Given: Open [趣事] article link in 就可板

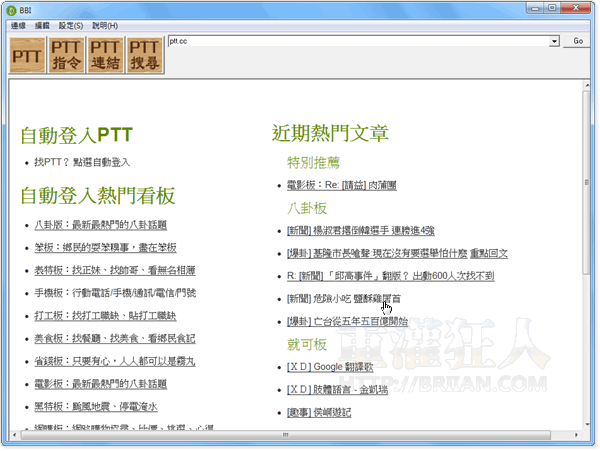Looking at the screenshot, I should [x=319, y=412].
